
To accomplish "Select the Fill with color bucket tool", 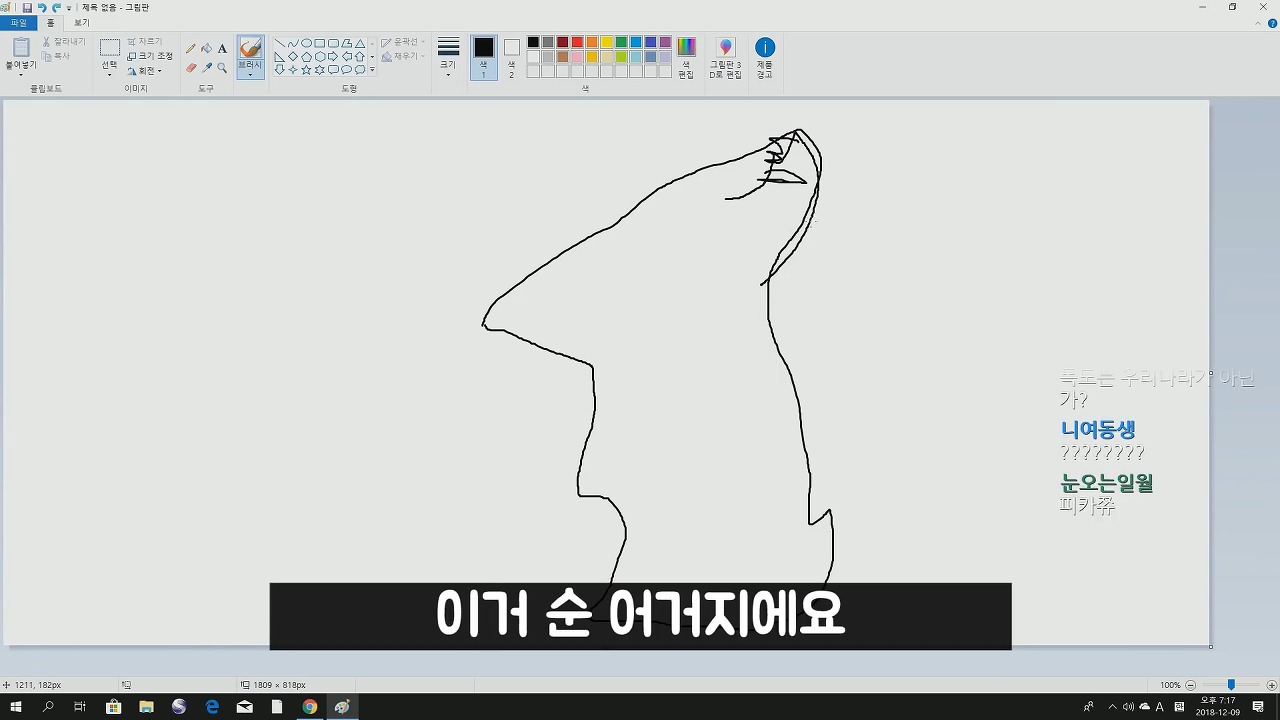I will pyautogui.click(x=206, y=48).
